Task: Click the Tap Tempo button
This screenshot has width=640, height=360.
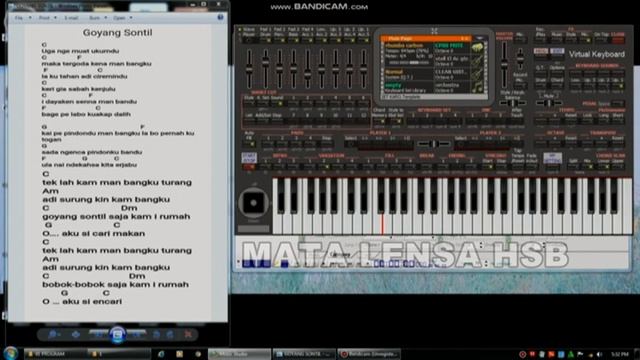Action: click(517, 167)
